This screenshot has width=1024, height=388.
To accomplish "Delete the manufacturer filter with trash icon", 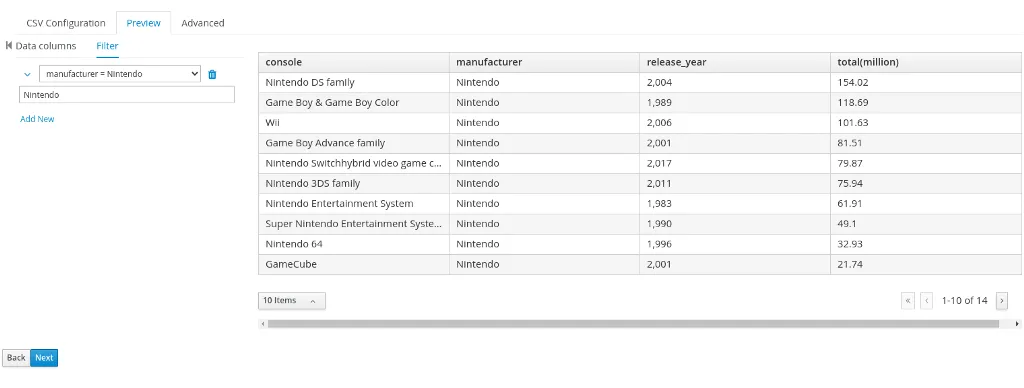I will pos(212,74).
